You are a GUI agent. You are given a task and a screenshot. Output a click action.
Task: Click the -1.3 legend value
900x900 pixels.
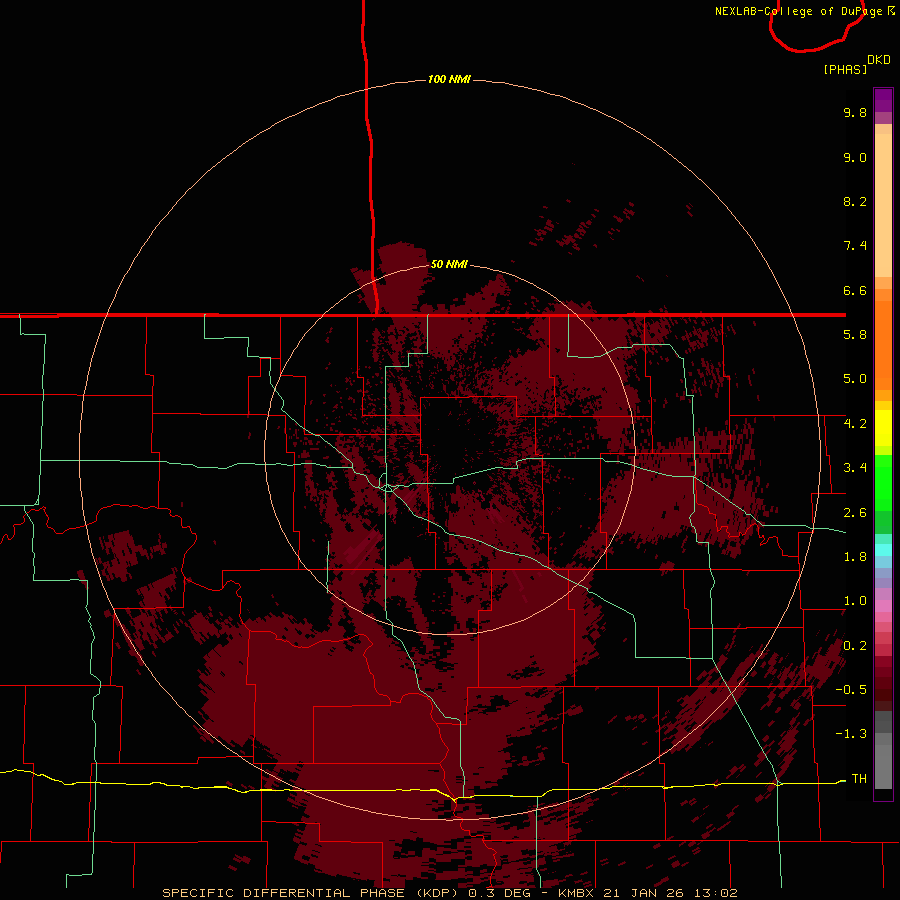tap(851, 734)
